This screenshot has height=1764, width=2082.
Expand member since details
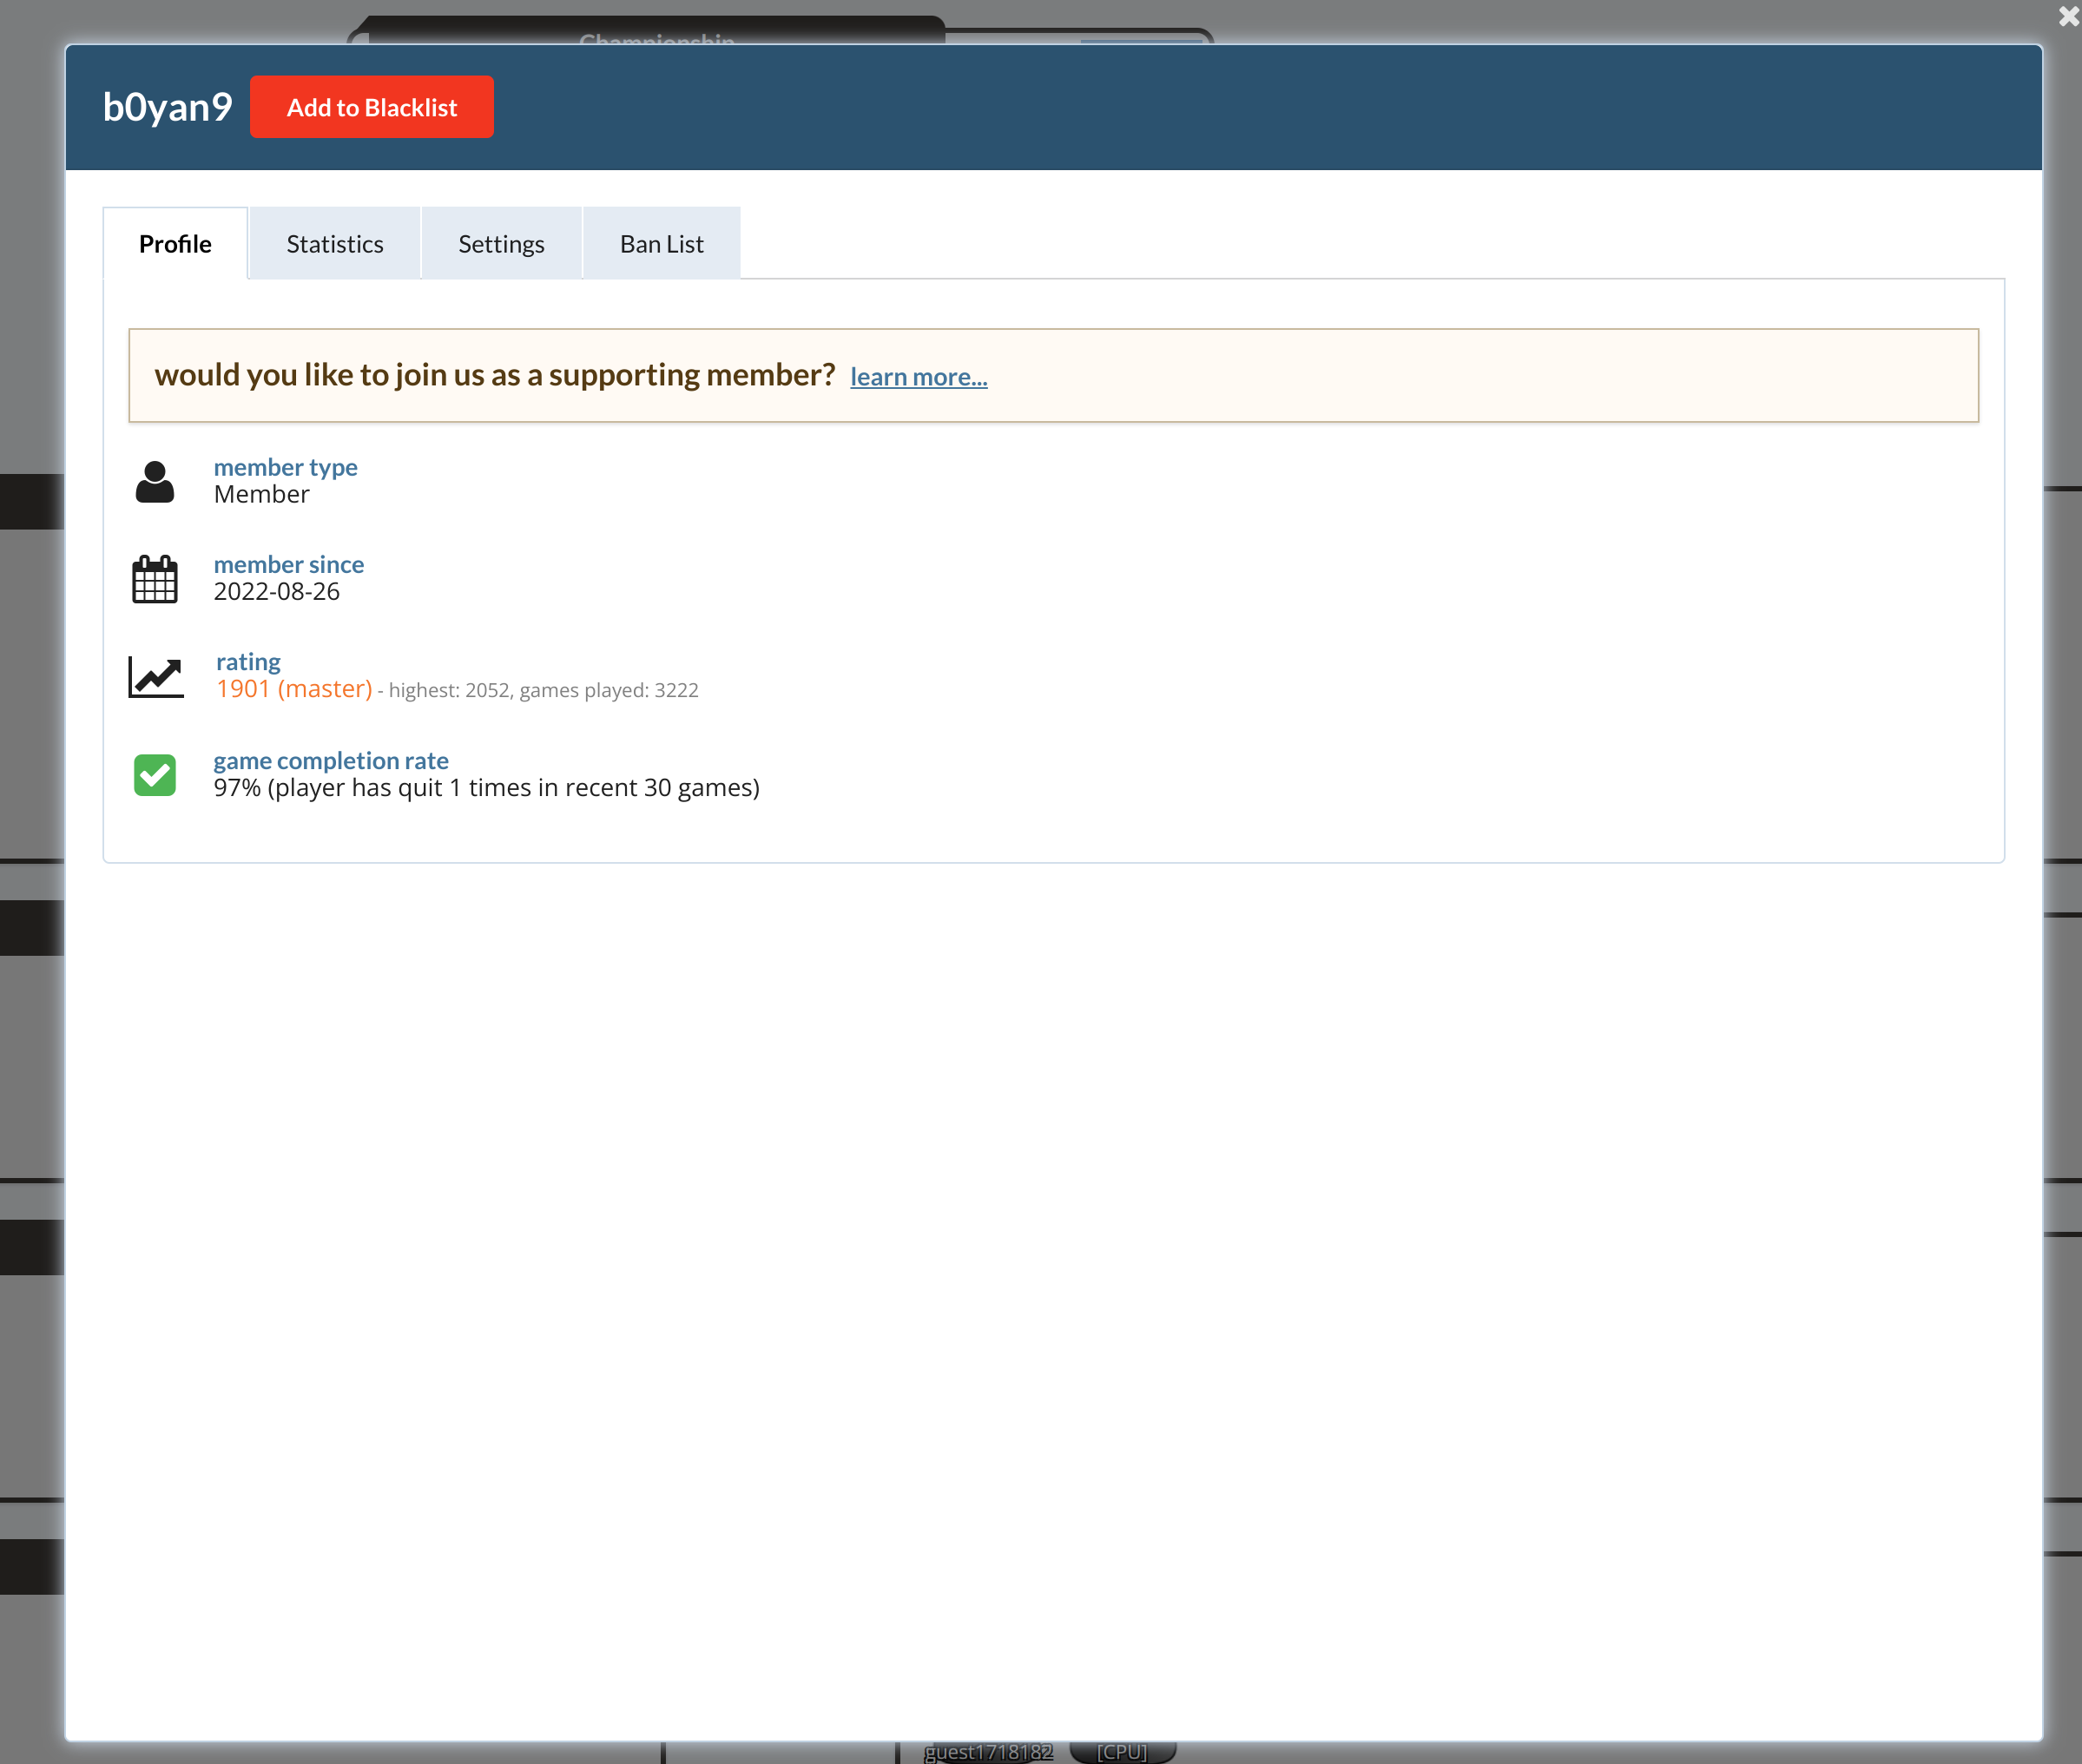[x=288, y=563]
